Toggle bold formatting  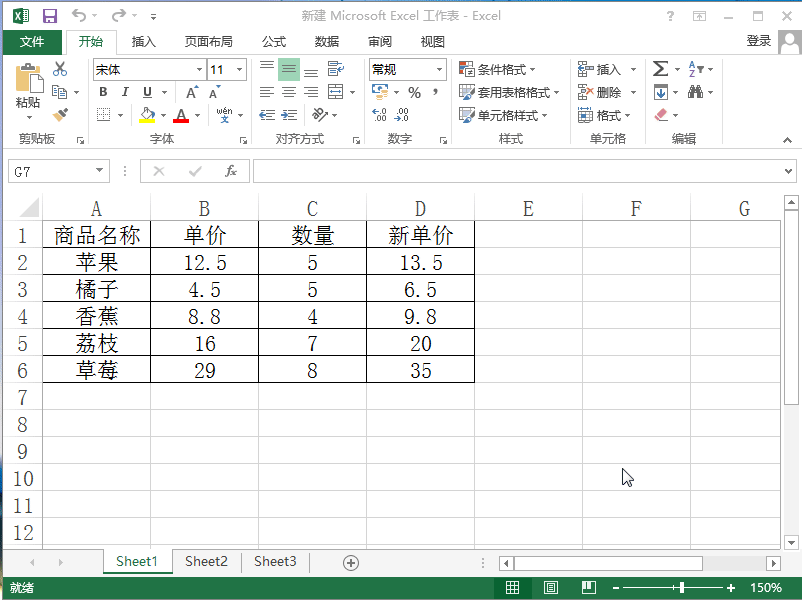pos(103,91)
